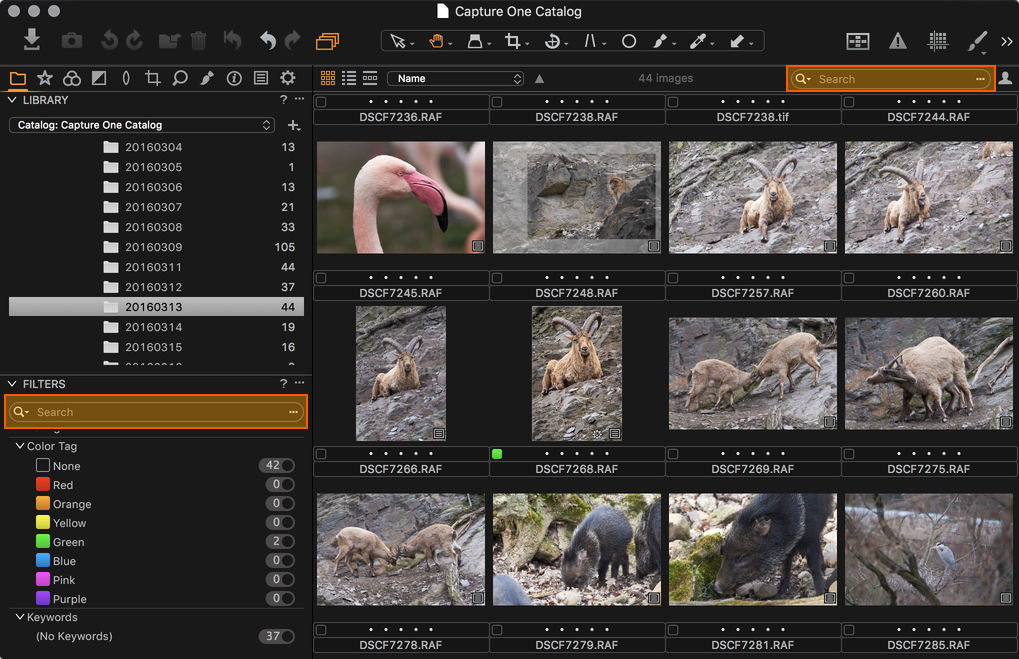Select the White balance picker tool
The width and height of the screenshot is (1019, 659).
(698, 41)
